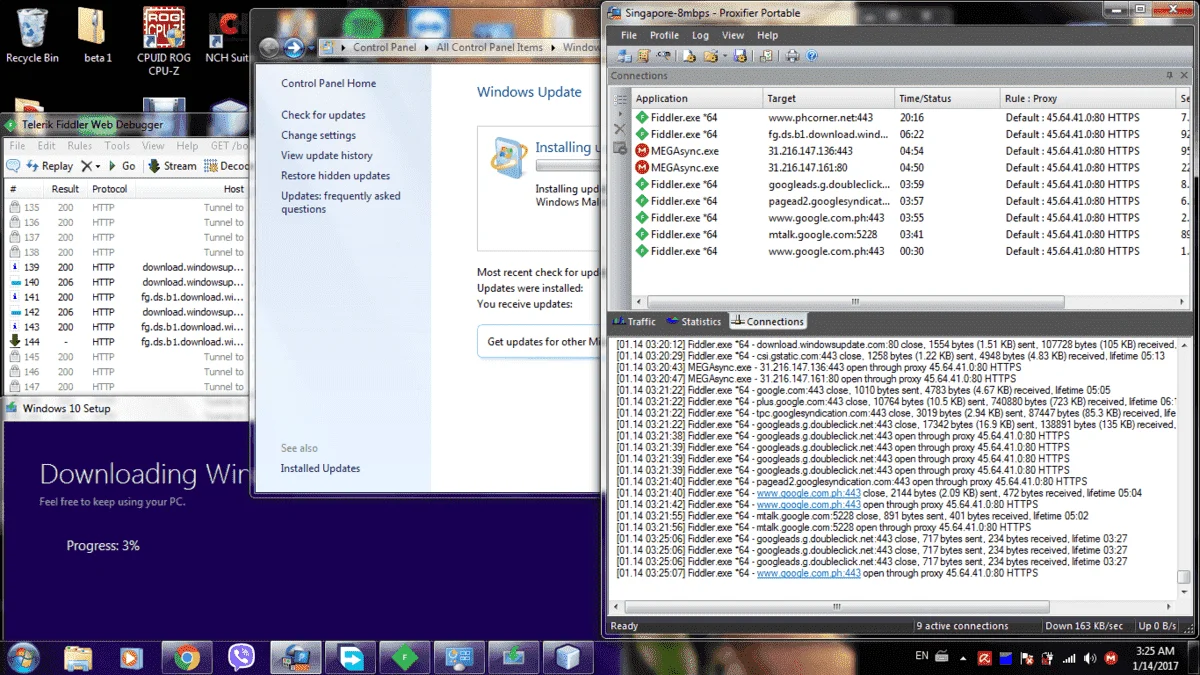Image resolution: width=1200 pixels, height=675 pixels.
Task: Open Fiddler Rules menu
Action: (x=80, y=146)
